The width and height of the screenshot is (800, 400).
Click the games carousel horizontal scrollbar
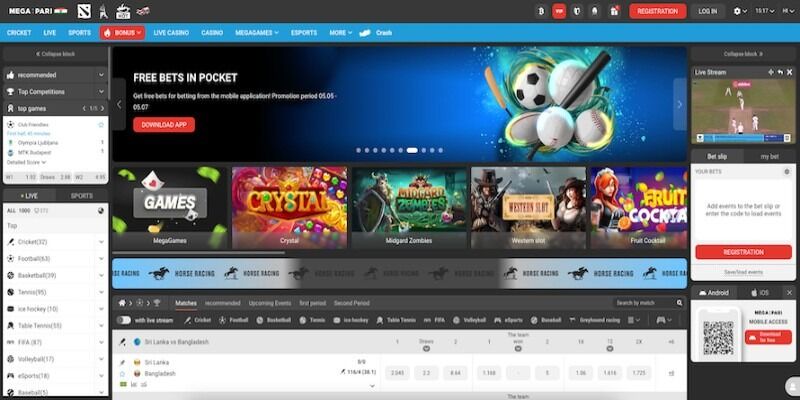(198, 253)
